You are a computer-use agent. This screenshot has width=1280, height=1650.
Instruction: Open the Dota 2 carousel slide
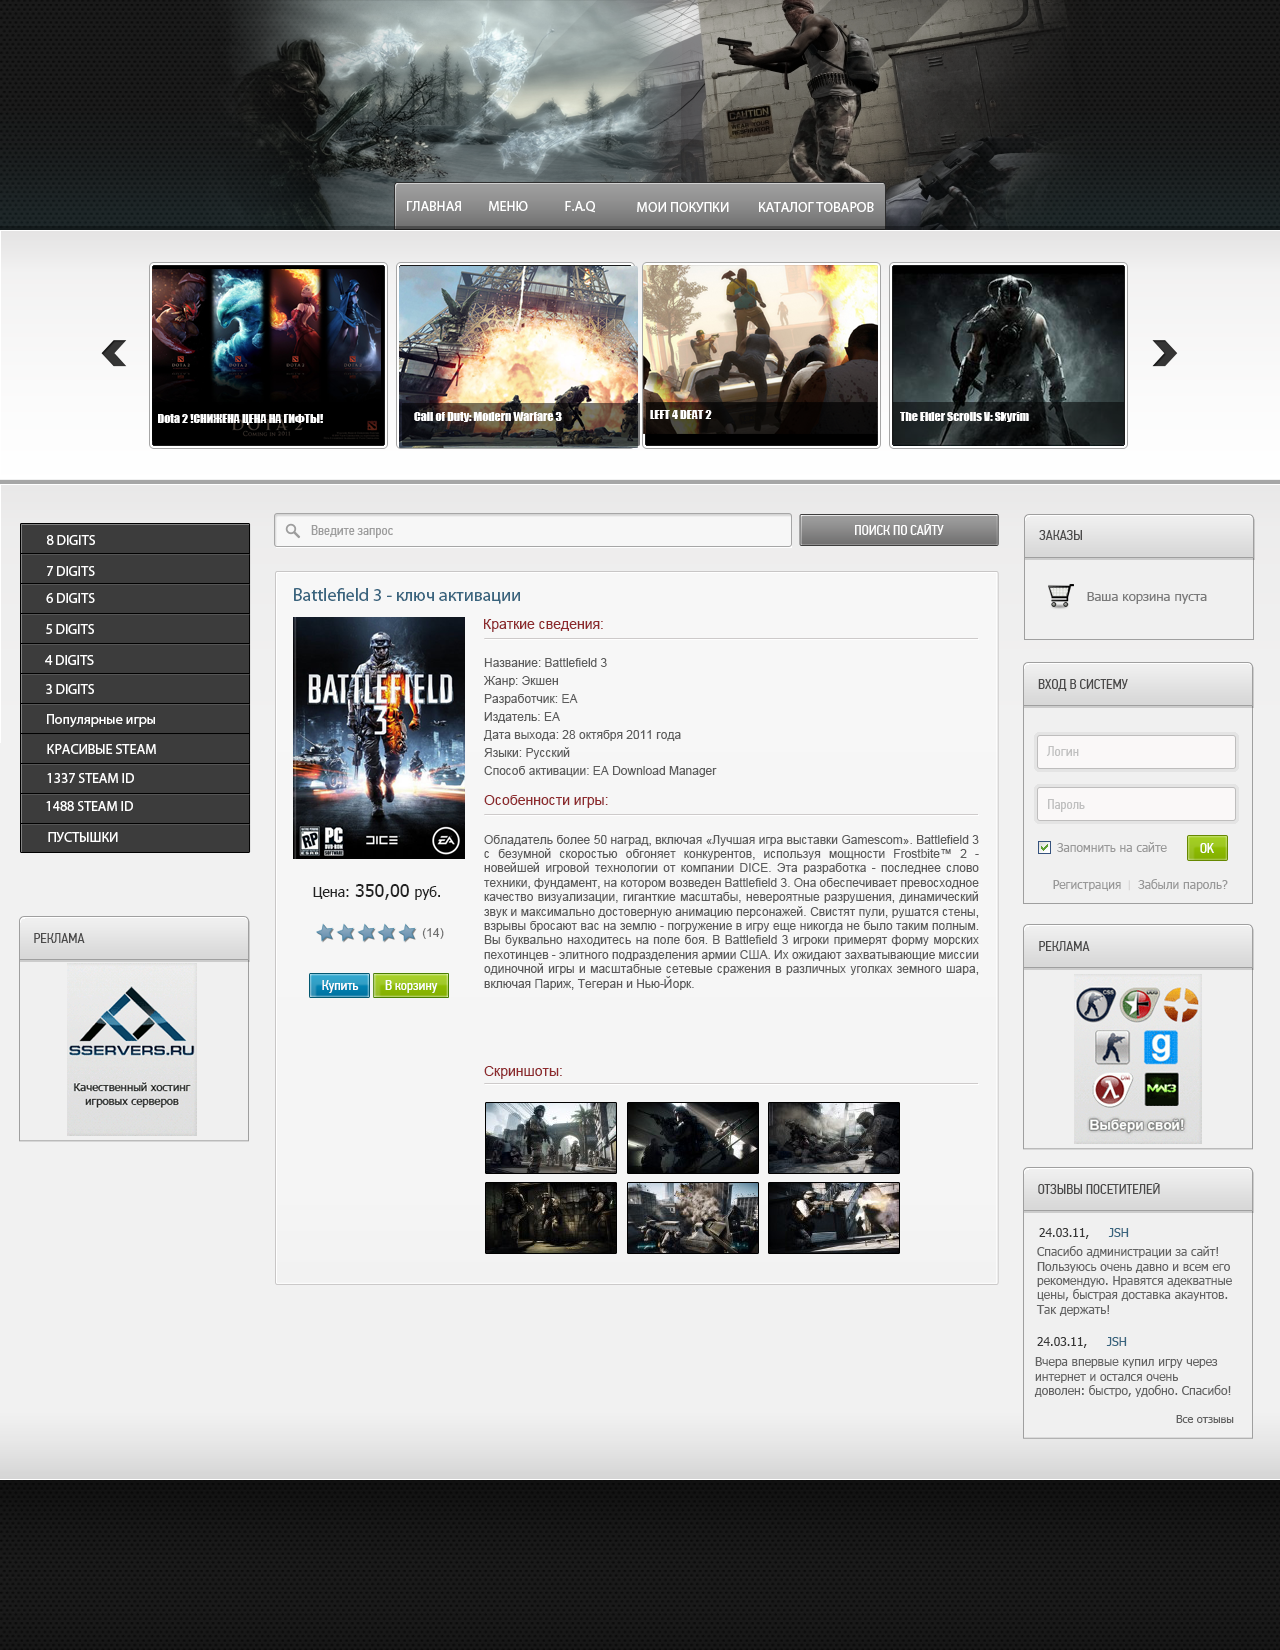pos(268,355)
